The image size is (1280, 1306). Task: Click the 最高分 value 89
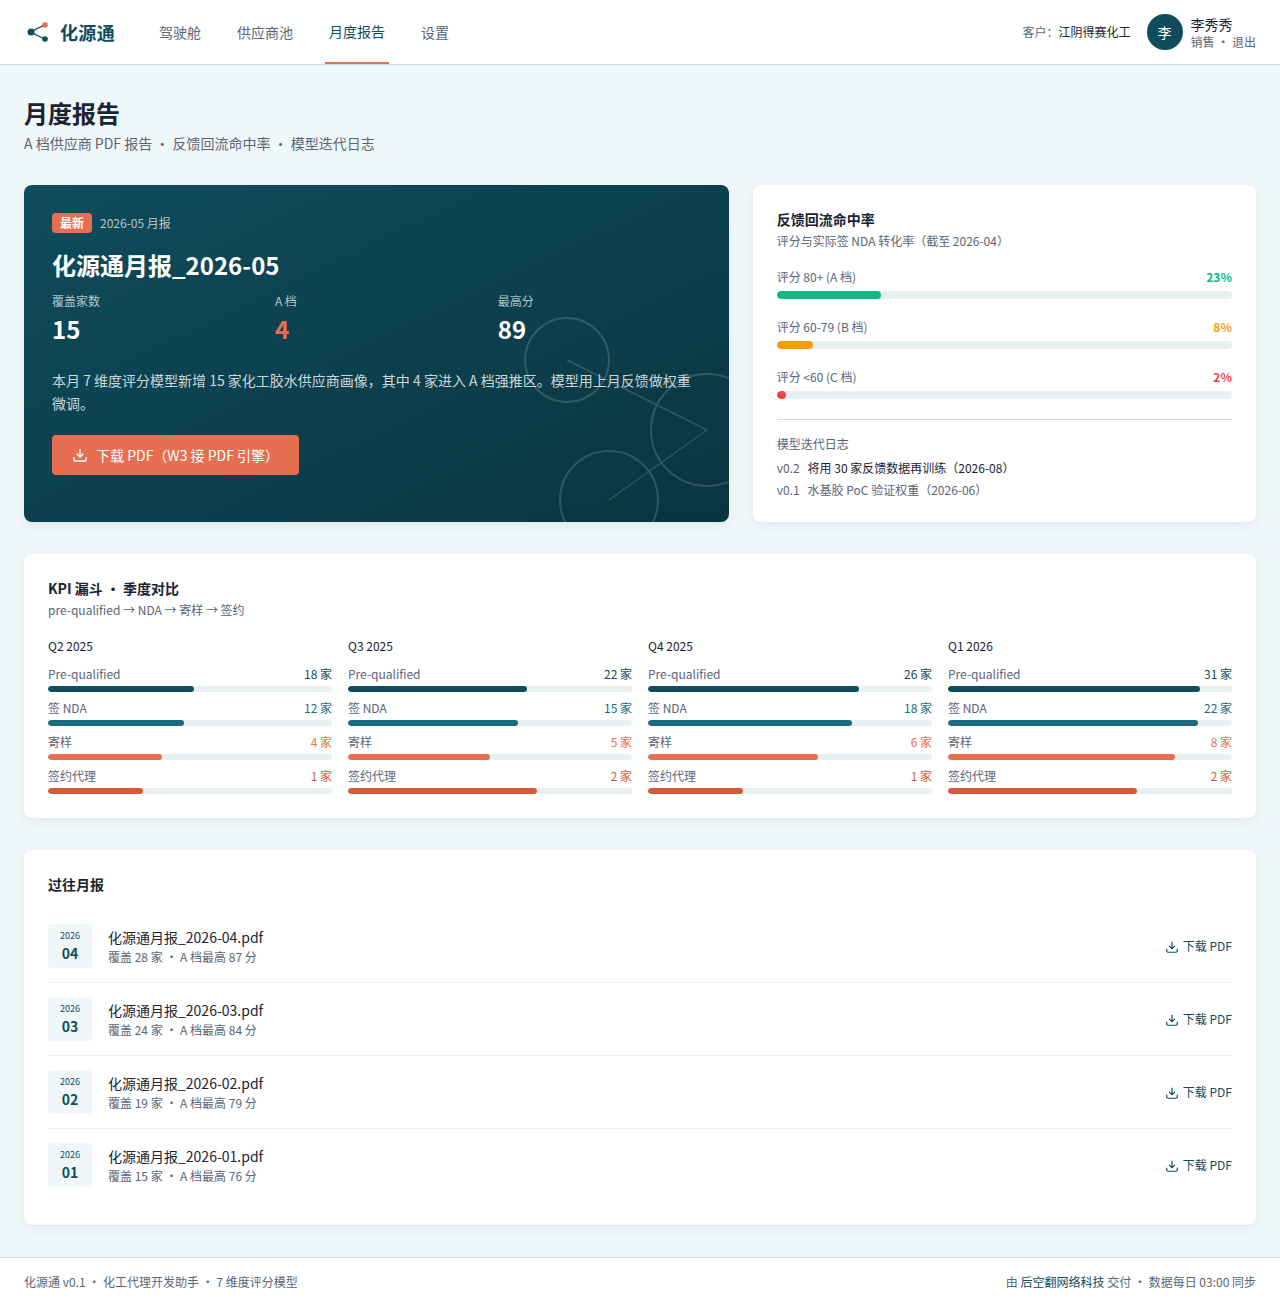pyautogui.click(x=512, y=330)
